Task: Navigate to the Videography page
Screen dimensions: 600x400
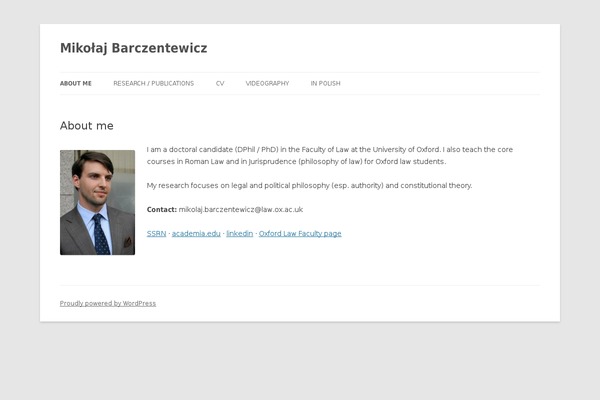Action: [267, 84]
